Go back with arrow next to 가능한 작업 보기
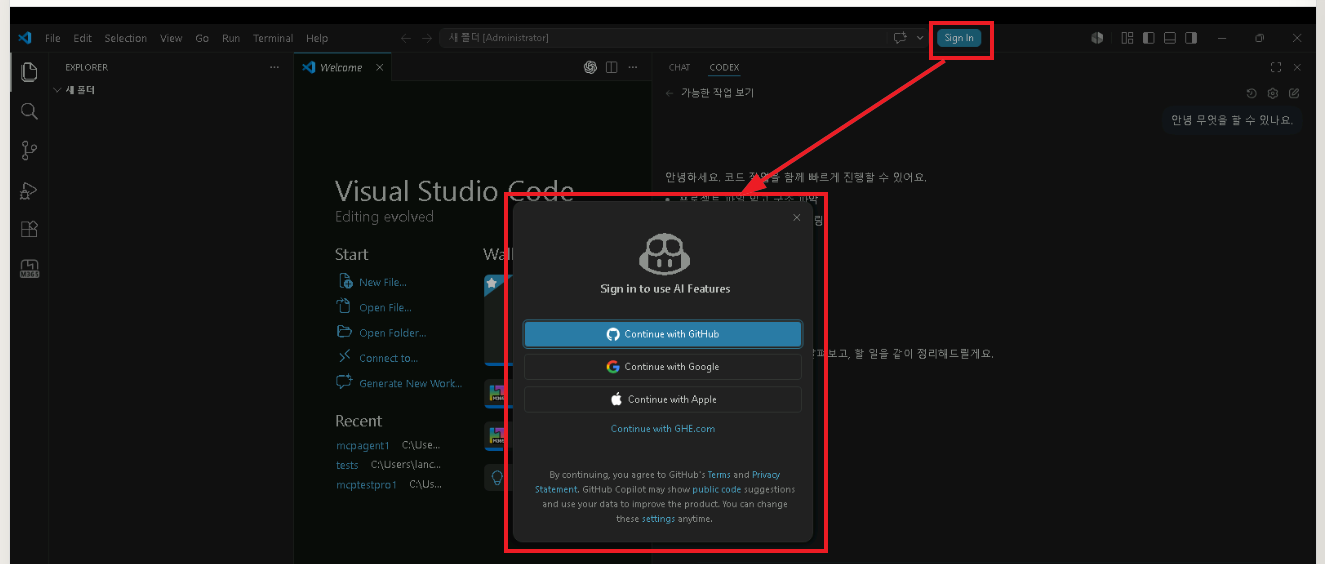This screenshot has width=1325, height=564. pyautogui.click(x=669, y=93)
